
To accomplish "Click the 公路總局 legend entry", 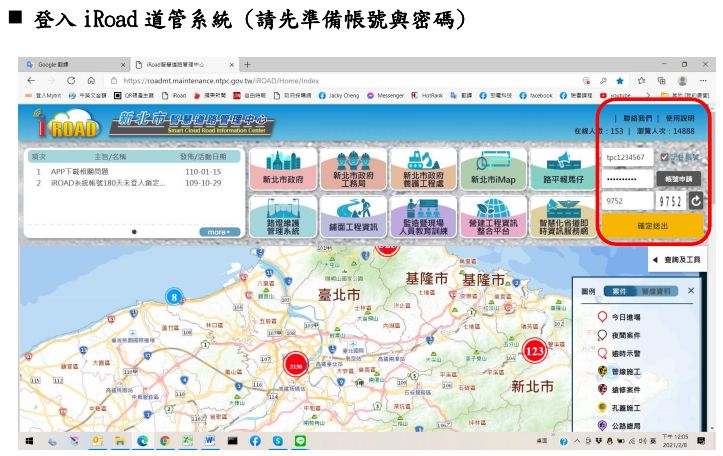I will (x=619, y=426).
